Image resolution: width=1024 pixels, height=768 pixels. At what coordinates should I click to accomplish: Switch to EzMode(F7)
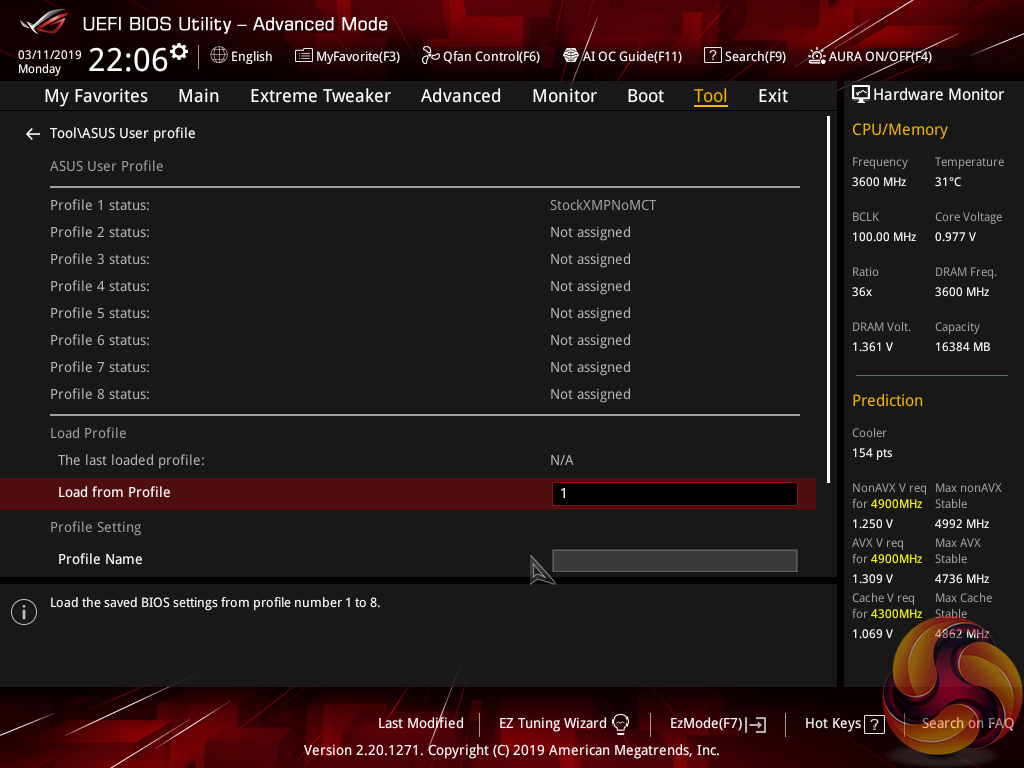click(707, 723)
